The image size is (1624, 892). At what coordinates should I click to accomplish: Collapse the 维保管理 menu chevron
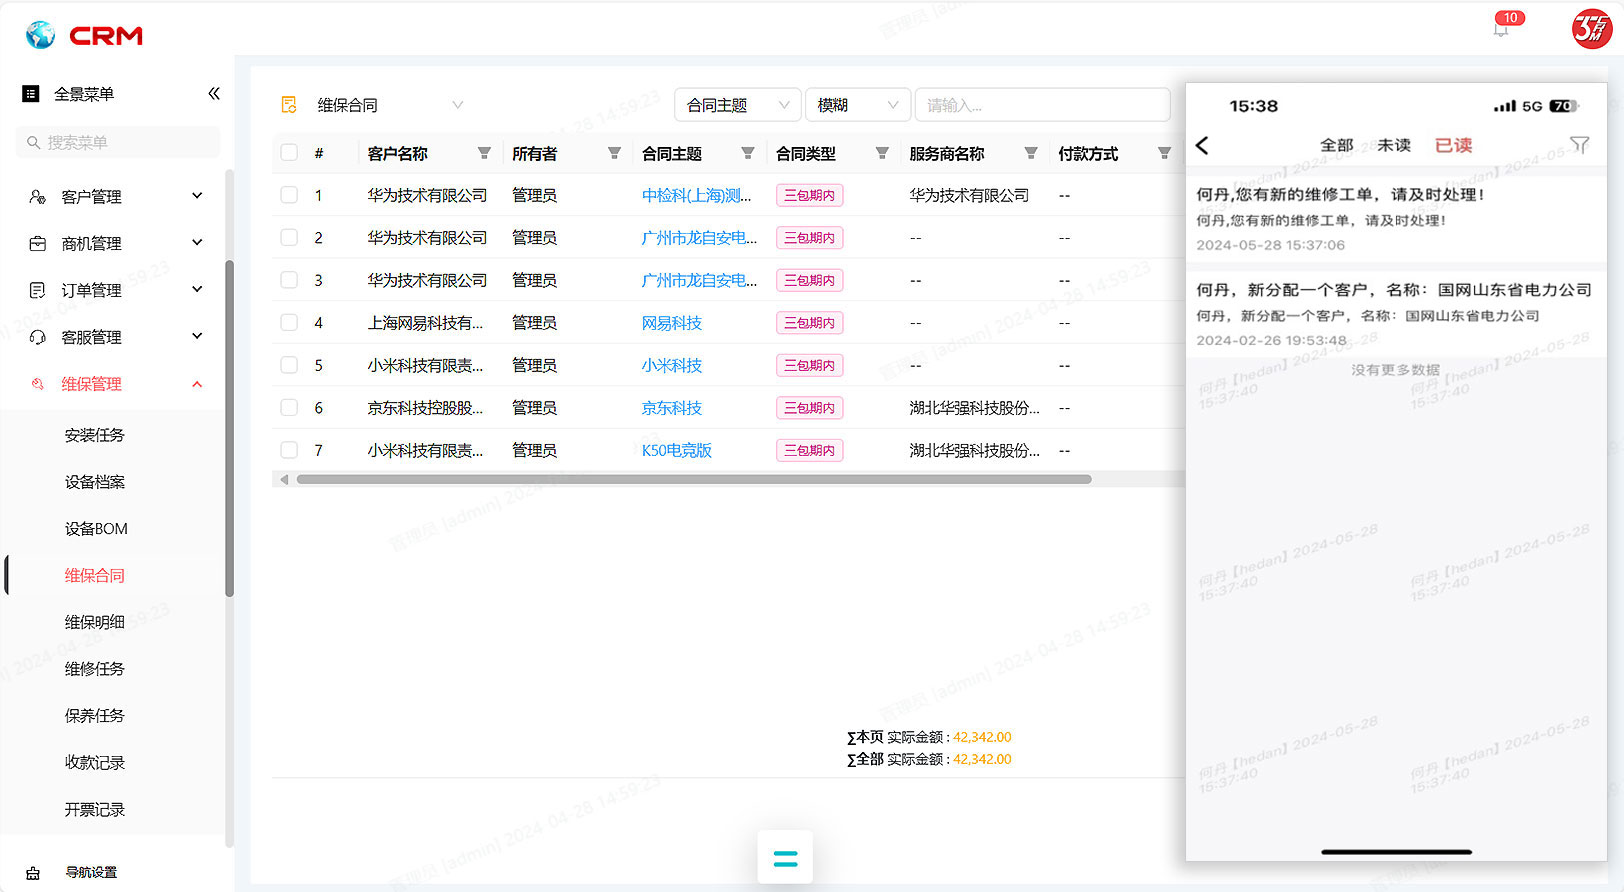pos(197,384)
